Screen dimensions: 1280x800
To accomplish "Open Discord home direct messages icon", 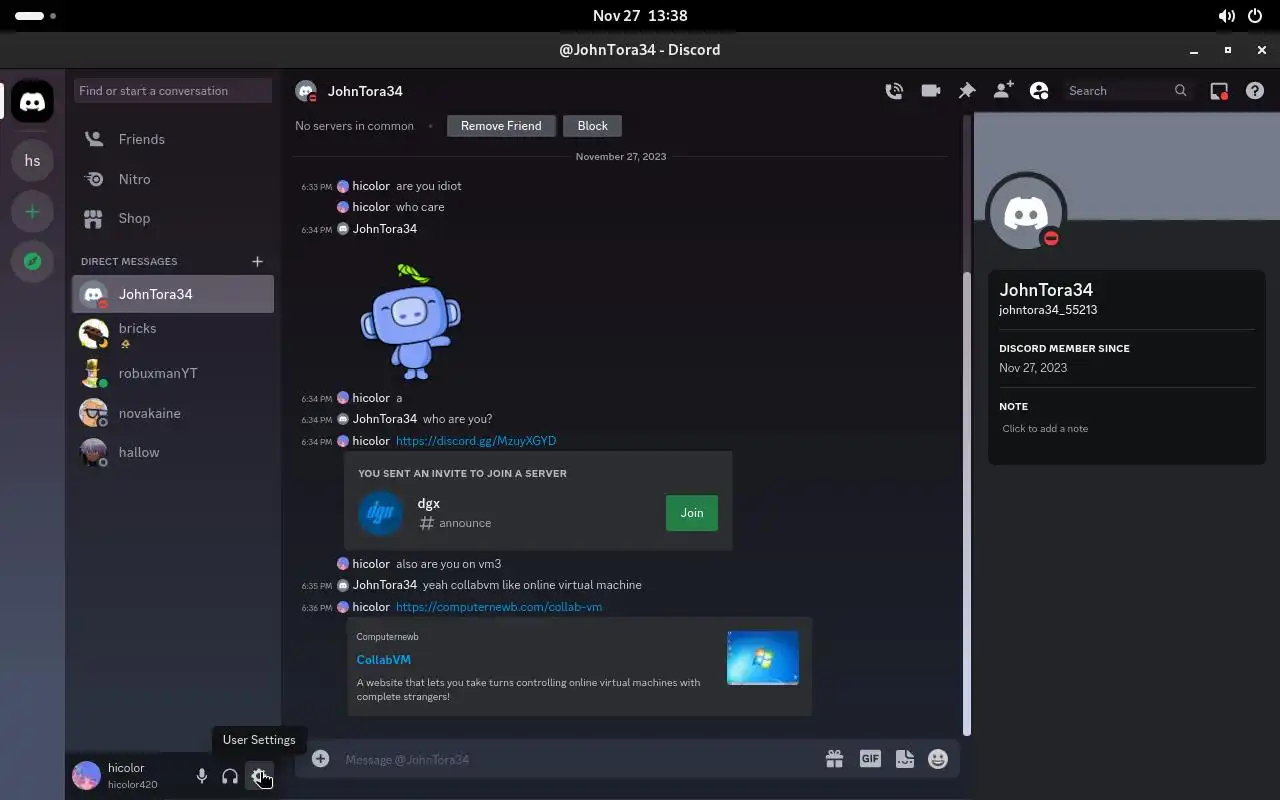I will click(x=32, y=102).
